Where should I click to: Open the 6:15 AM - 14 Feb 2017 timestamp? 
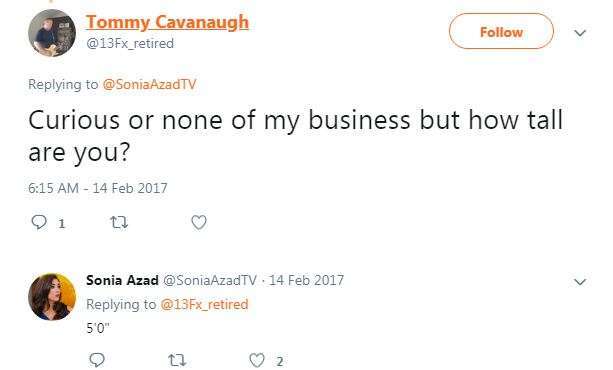(x=98, y=188)
